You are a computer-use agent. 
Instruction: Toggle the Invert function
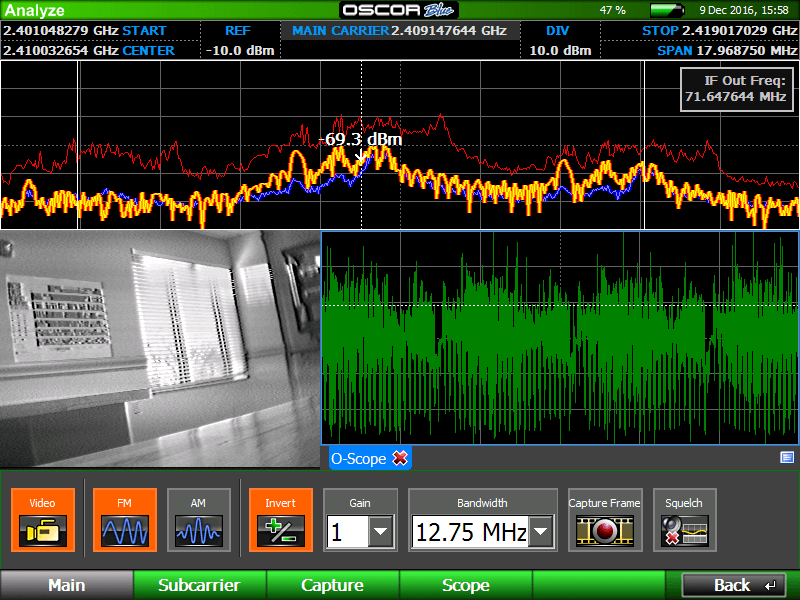[x=281, y=520]
